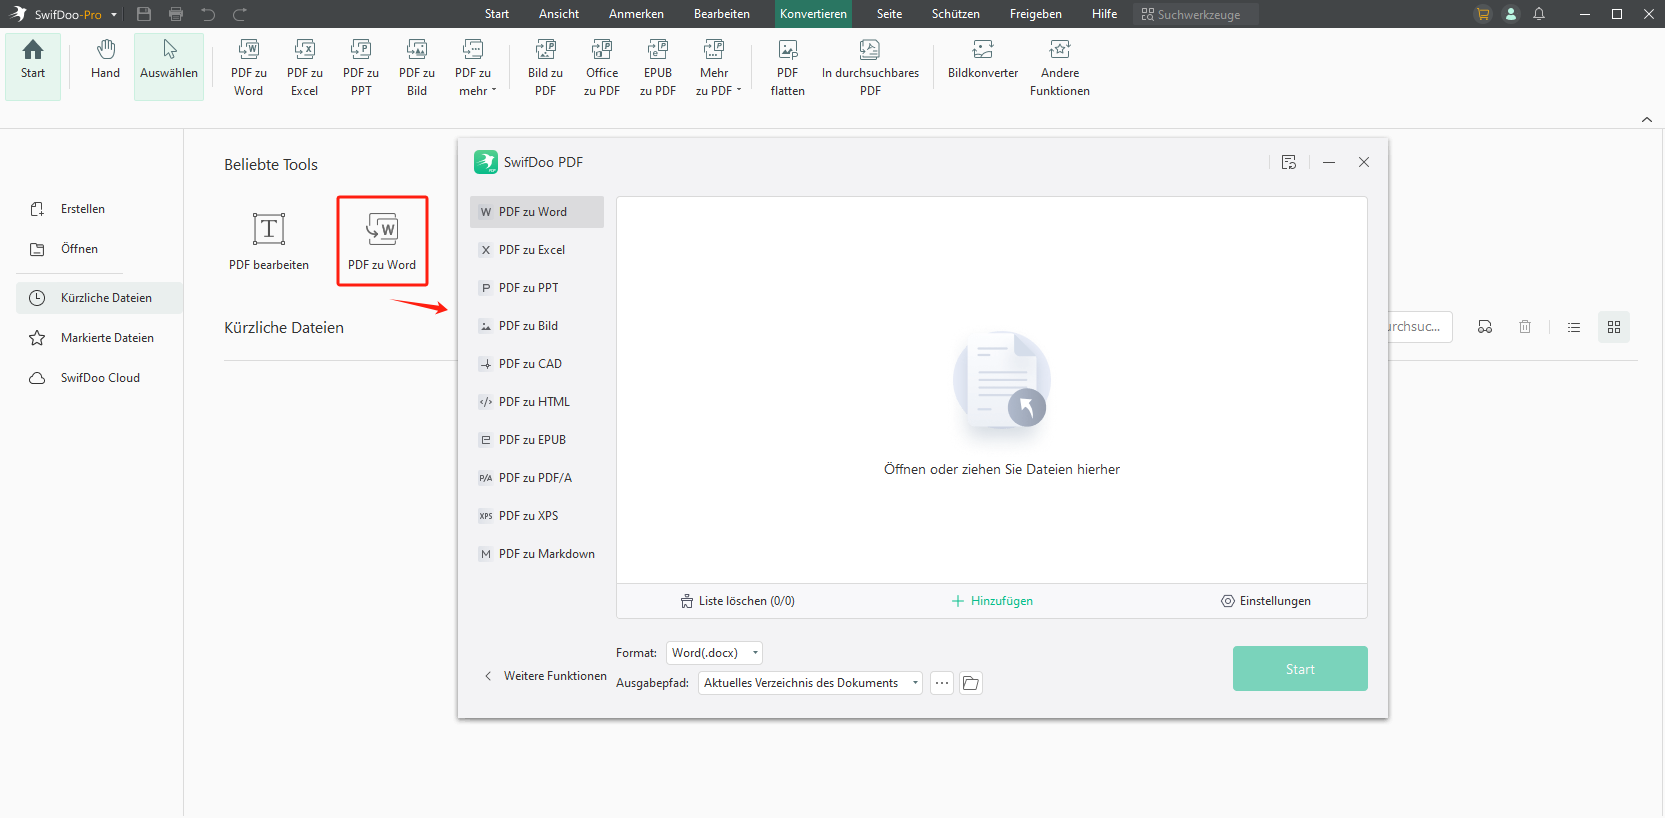This screenshot has width=1665, height=818.
Task: Open PDF zu Word in the ribbon
Action: click(249, 67)
